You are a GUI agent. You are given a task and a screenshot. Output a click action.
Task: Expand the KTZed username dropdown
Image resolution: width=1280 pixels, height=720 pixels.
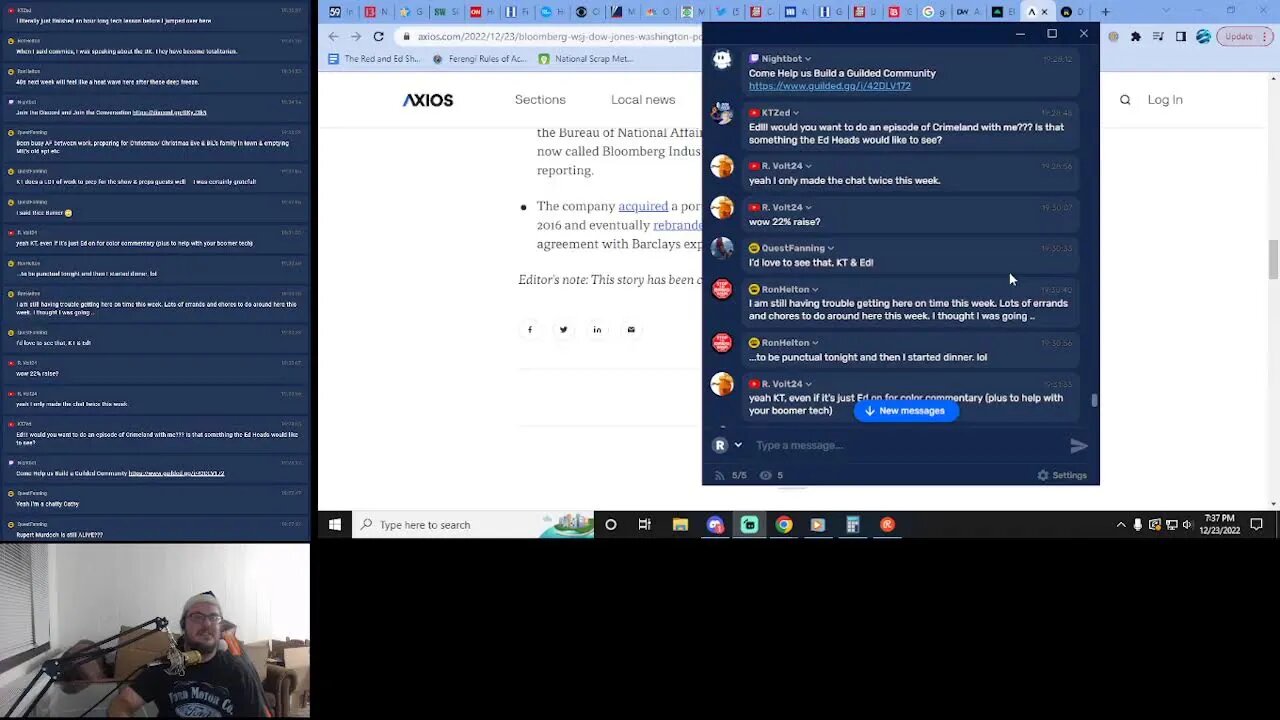[x=796, y=113]
